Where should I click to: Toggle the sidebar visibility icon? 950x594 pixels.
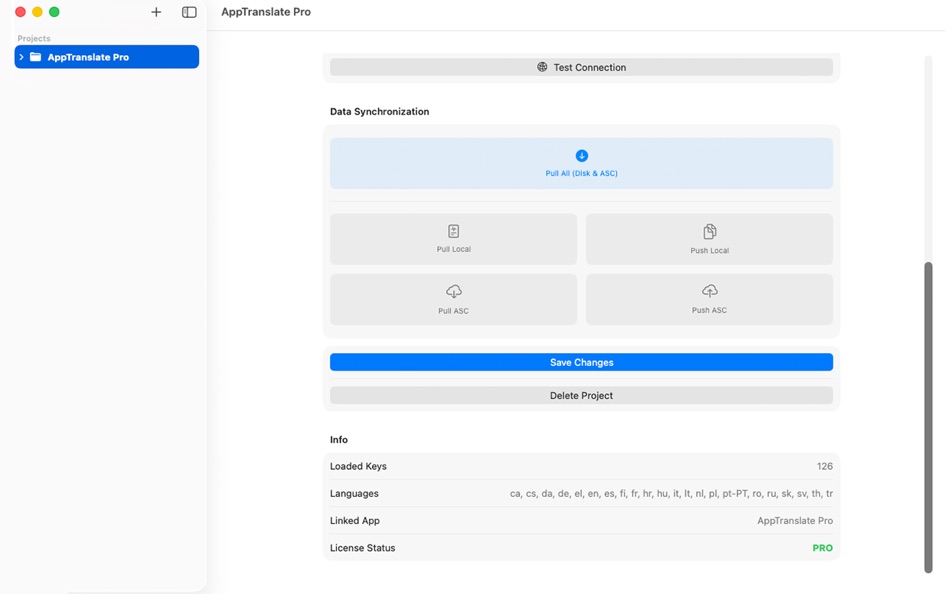[x=189, y=12]
